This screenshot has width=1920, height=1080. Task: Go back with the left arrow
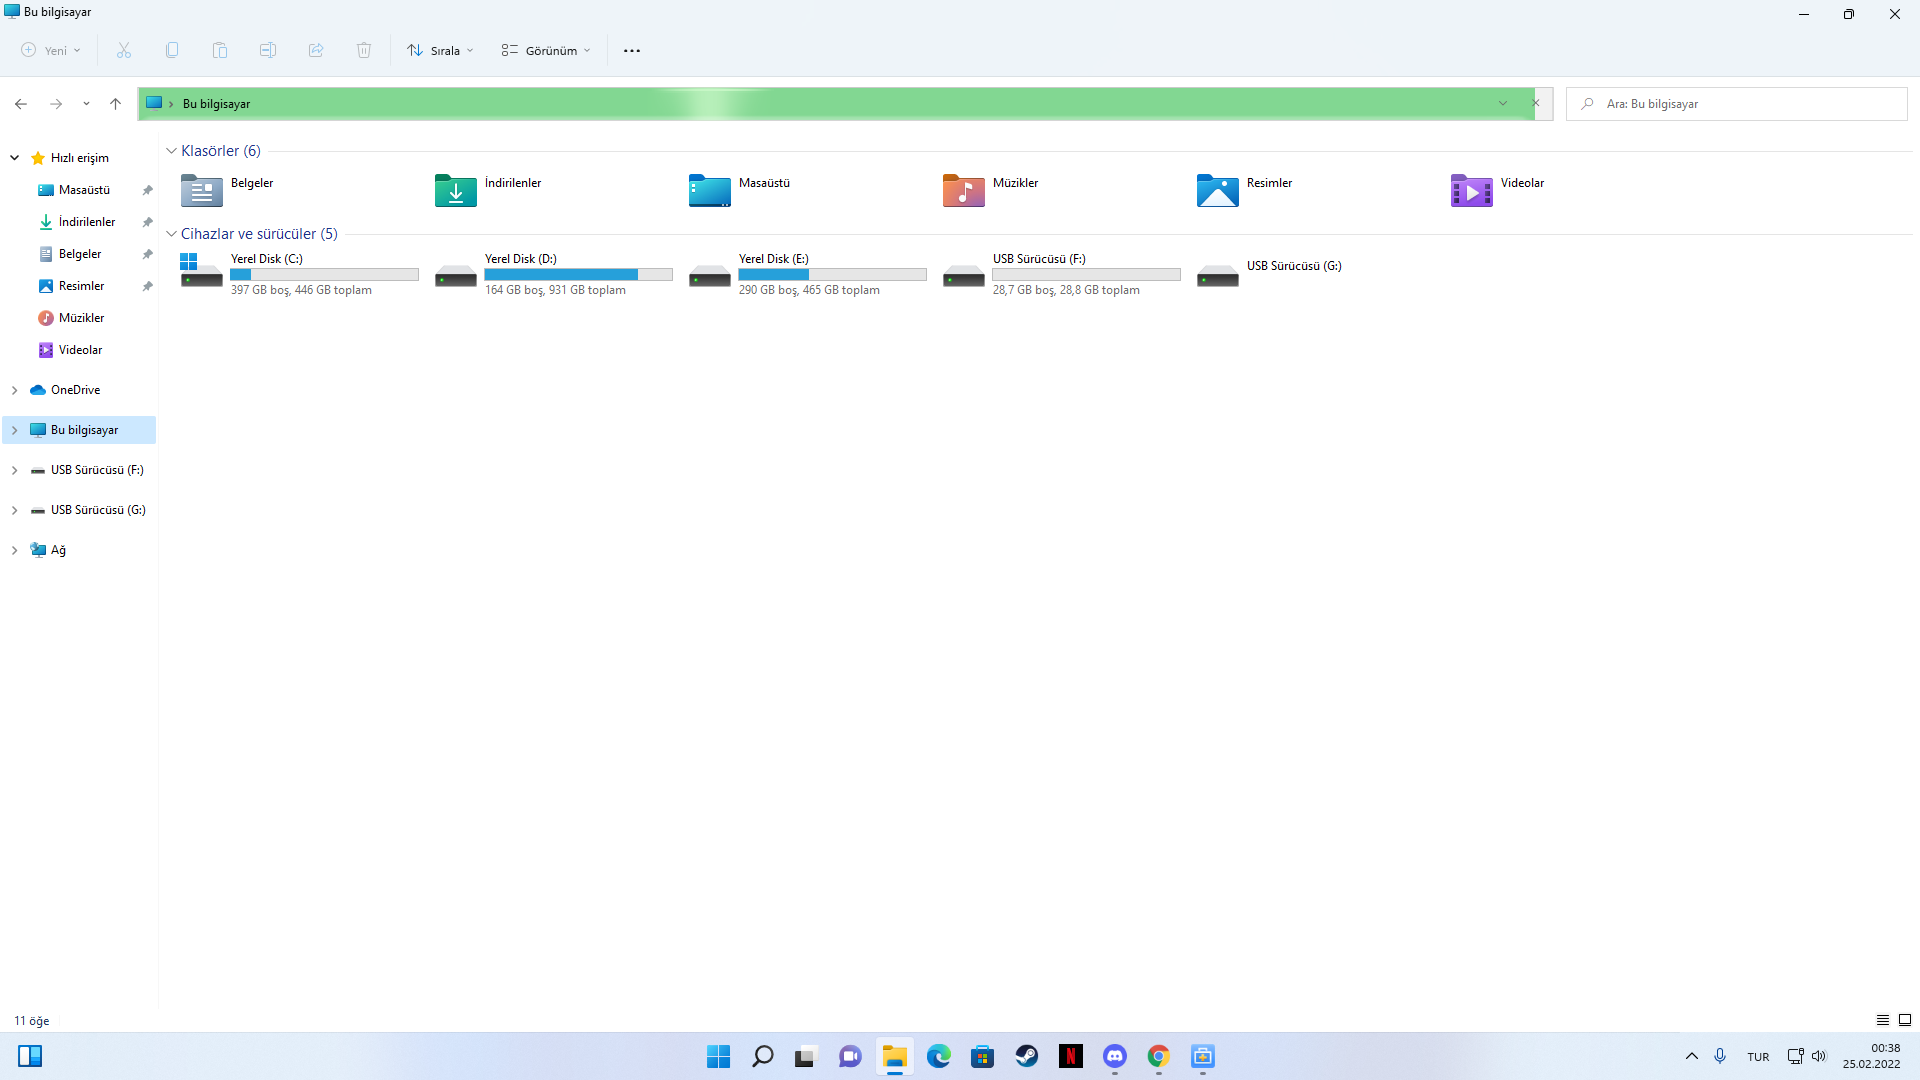click(21, 104)
